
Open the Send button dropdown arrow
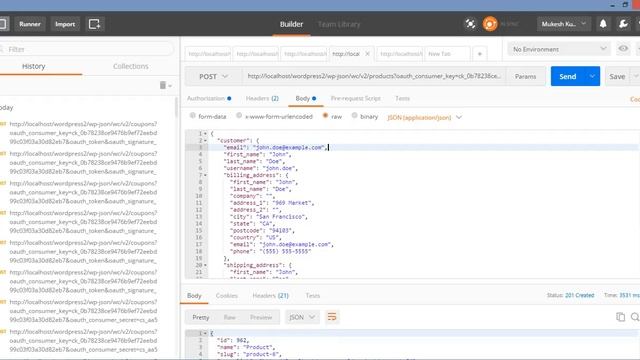click(x=592, y=76)
